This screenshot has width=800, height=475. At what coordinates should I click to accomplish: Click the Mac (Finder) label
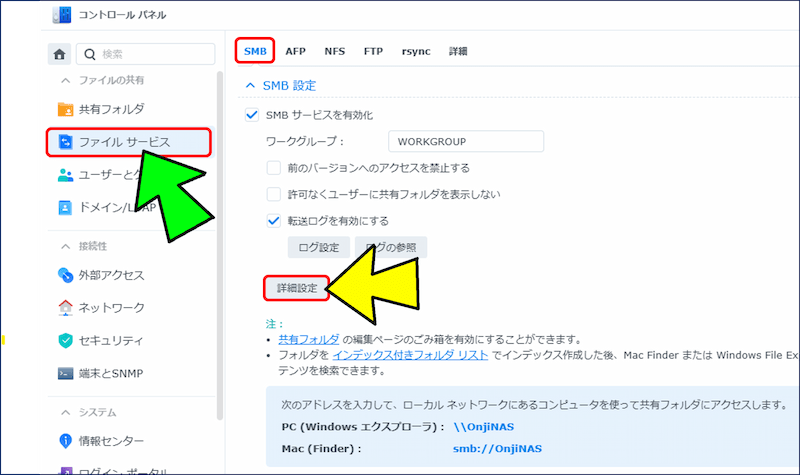(x=321, y=448)
